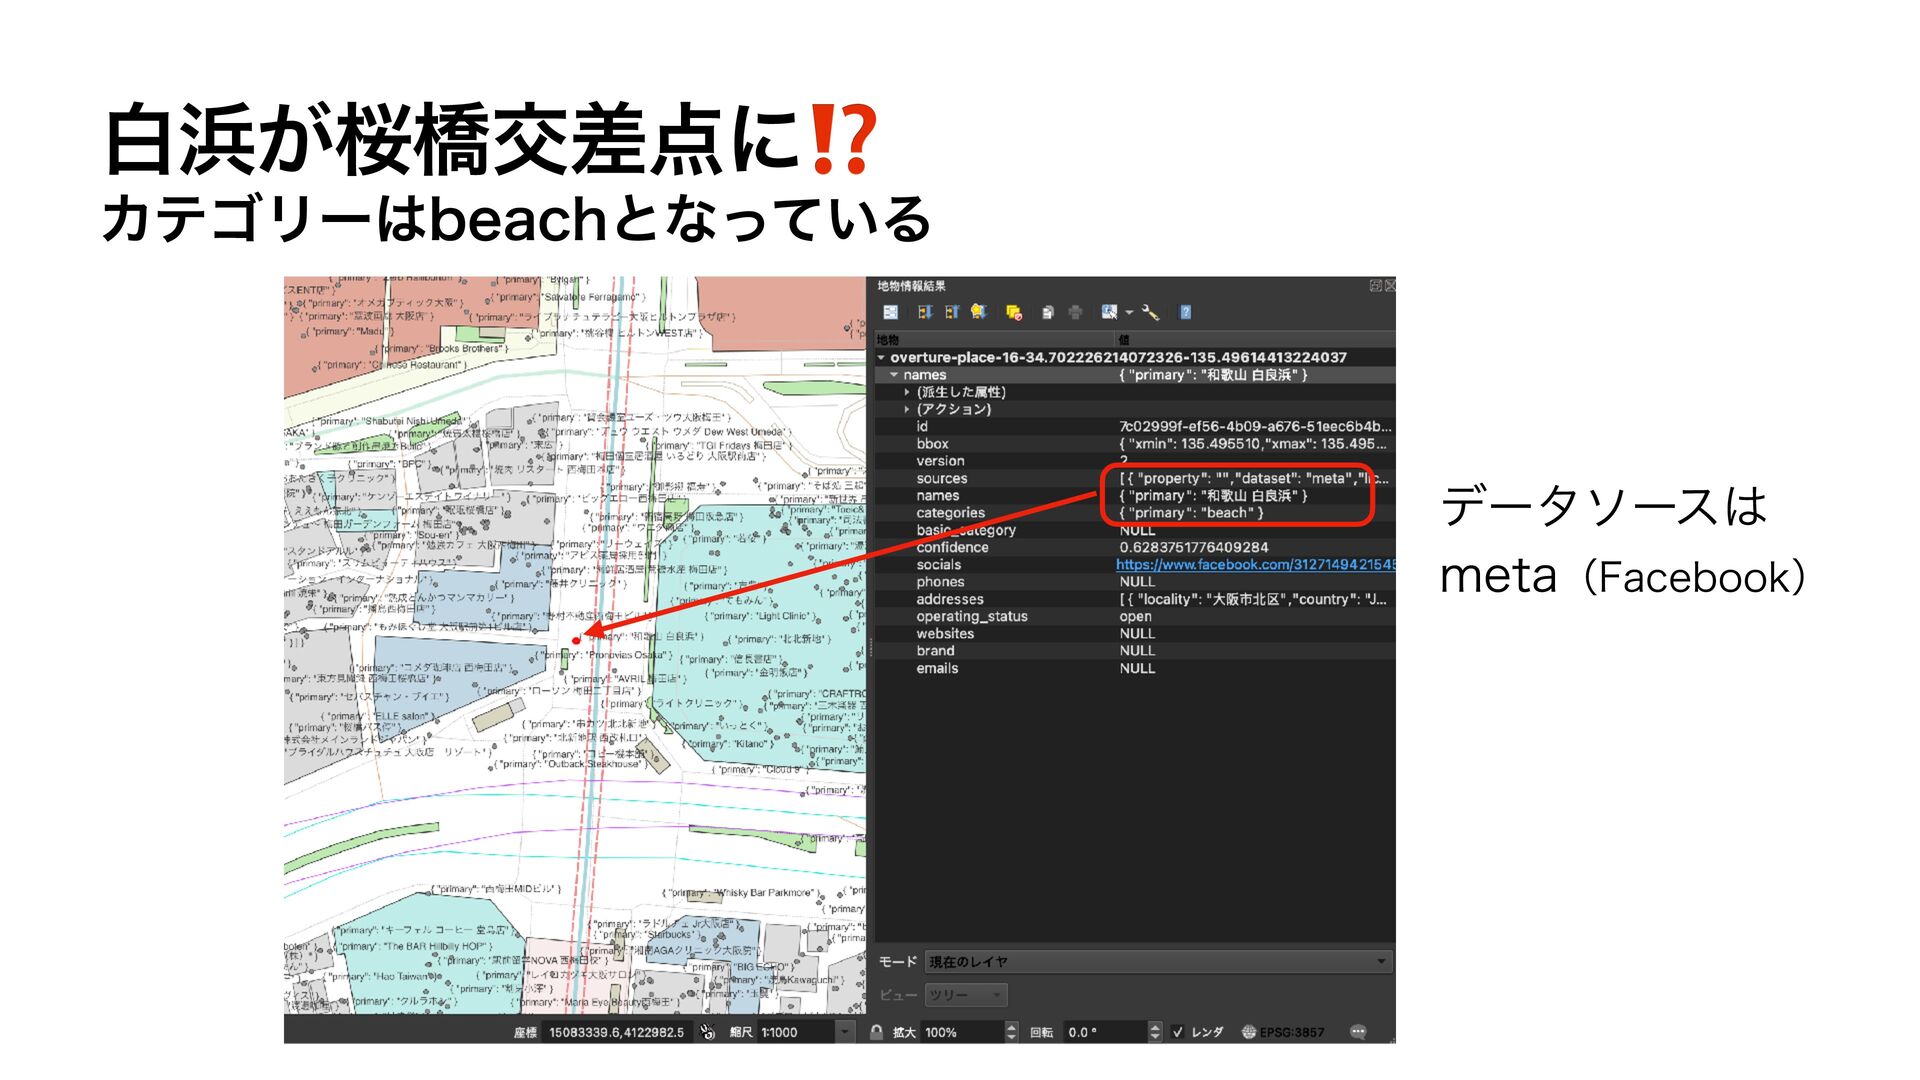Click the blue help icon

point(1185,313)
